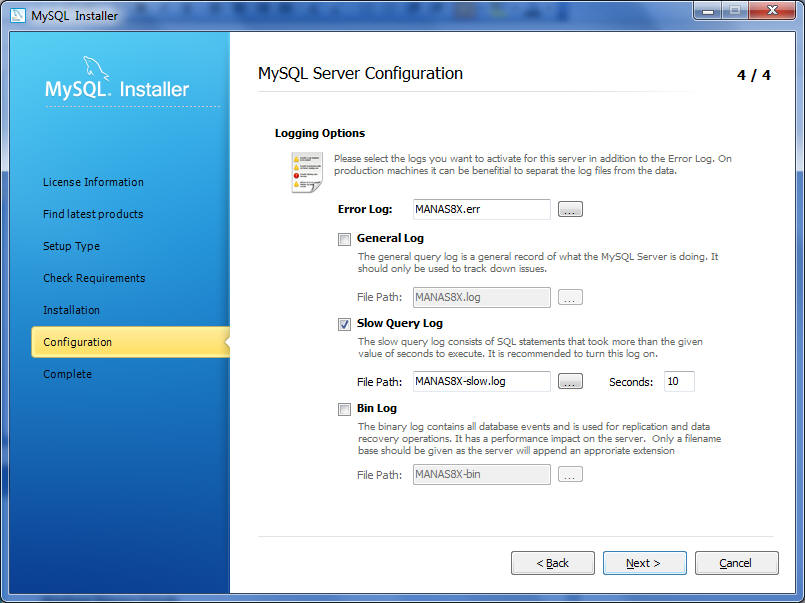Select the Installation step
Viewport: 805px width, 603px height.
click(x=71, y=310)
